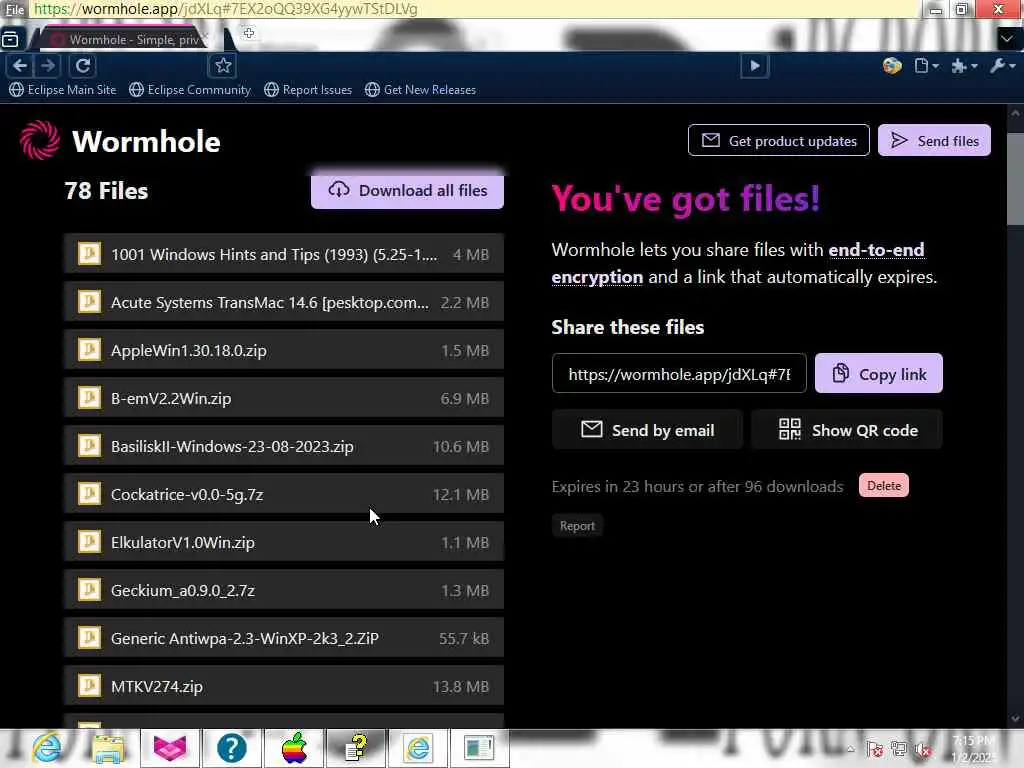Open the Get New Releases bookmark
1024x768 pixels.
pyautogui.click(x=421, y=89)
